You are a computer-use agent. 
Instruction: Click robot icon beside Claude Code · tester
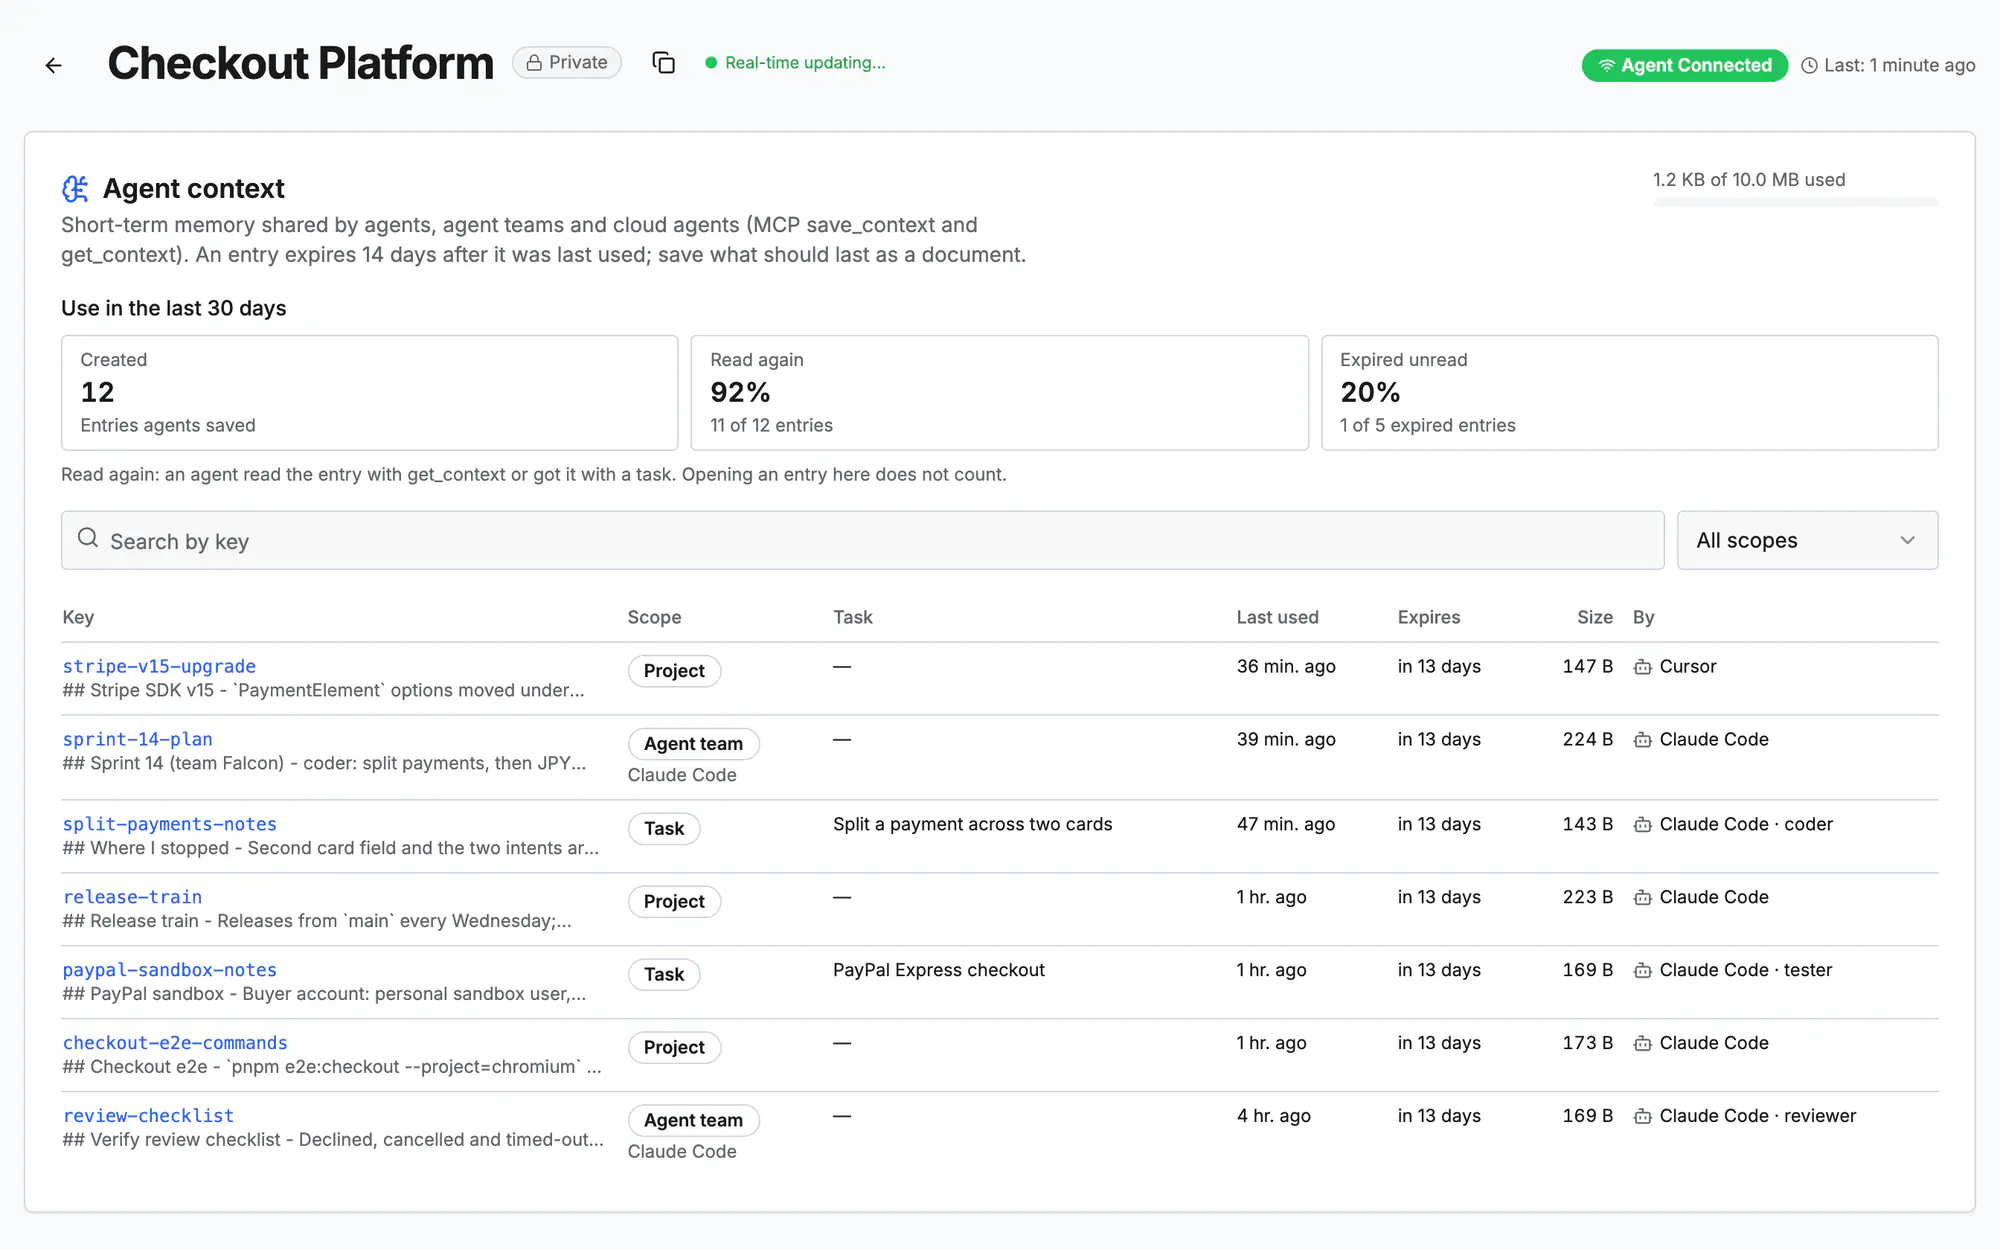coord(1642,971)
